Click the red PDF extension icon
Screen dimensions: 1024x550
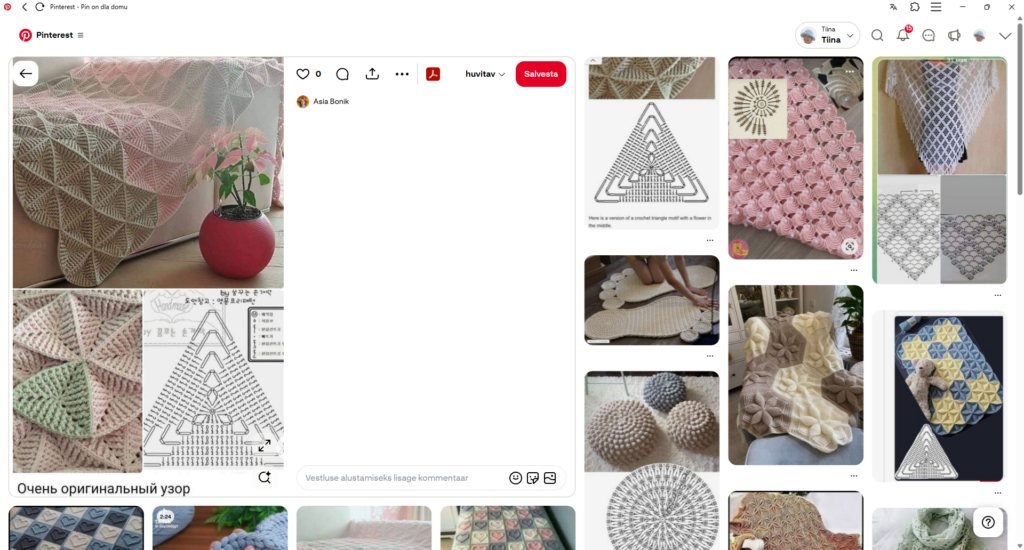[433, 74]
